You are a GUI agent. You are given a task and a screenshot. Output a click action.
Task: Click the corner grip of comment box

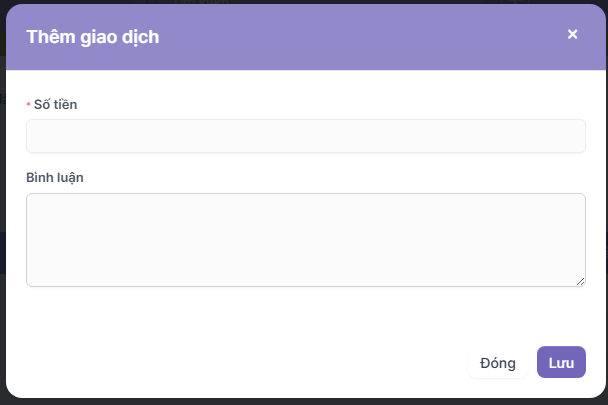(581, 282)
